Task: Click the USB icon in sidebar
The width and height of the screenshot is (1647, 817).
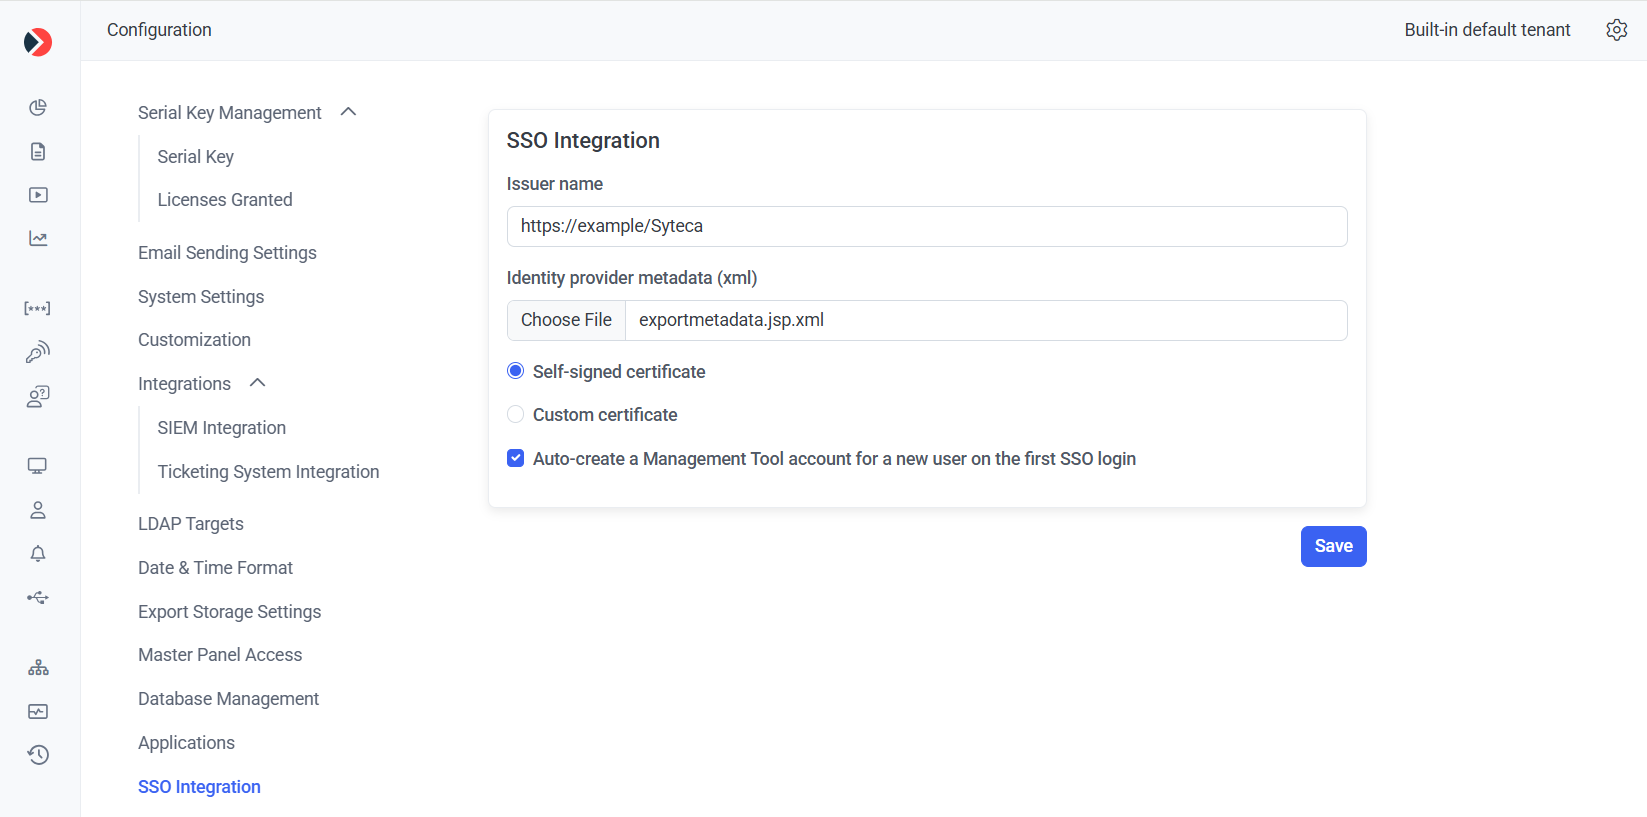Action: click(x=38, y=598)
